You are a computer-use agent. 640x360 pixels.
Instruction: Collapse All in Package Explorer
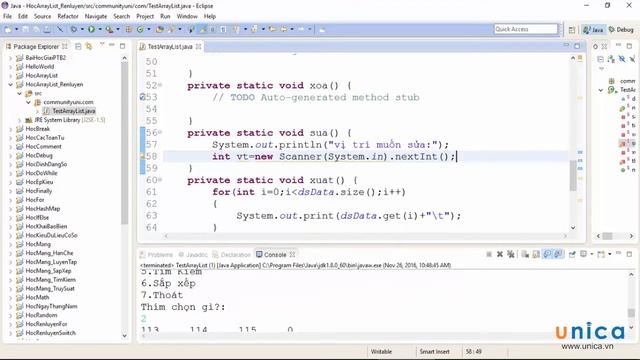[78, 47]
